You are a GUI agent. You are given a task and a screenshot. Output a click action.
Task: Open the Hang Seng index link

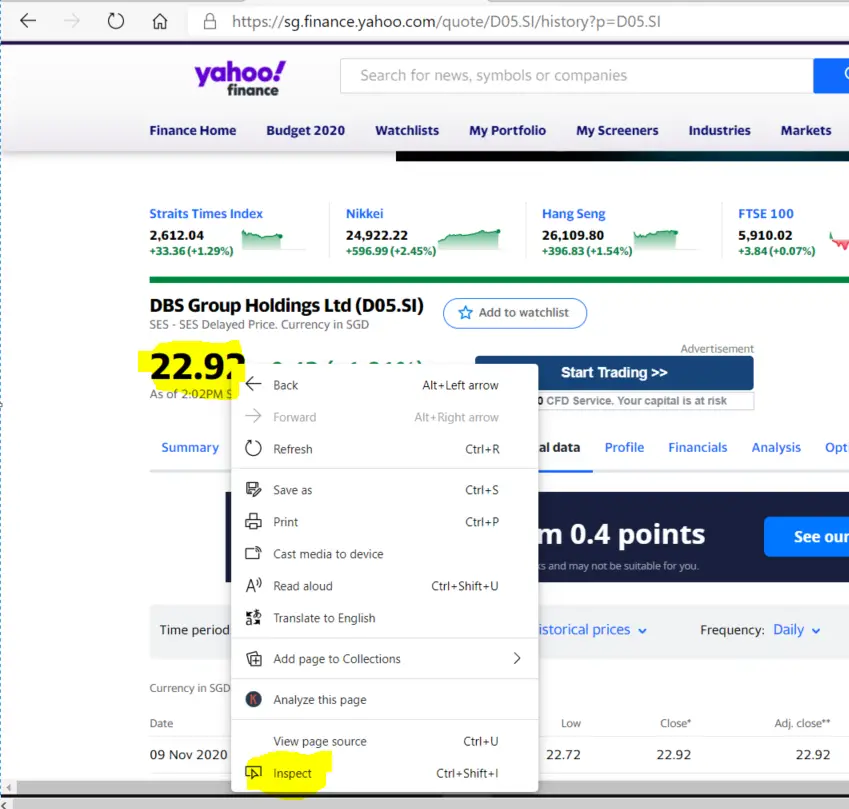[573, 214]
